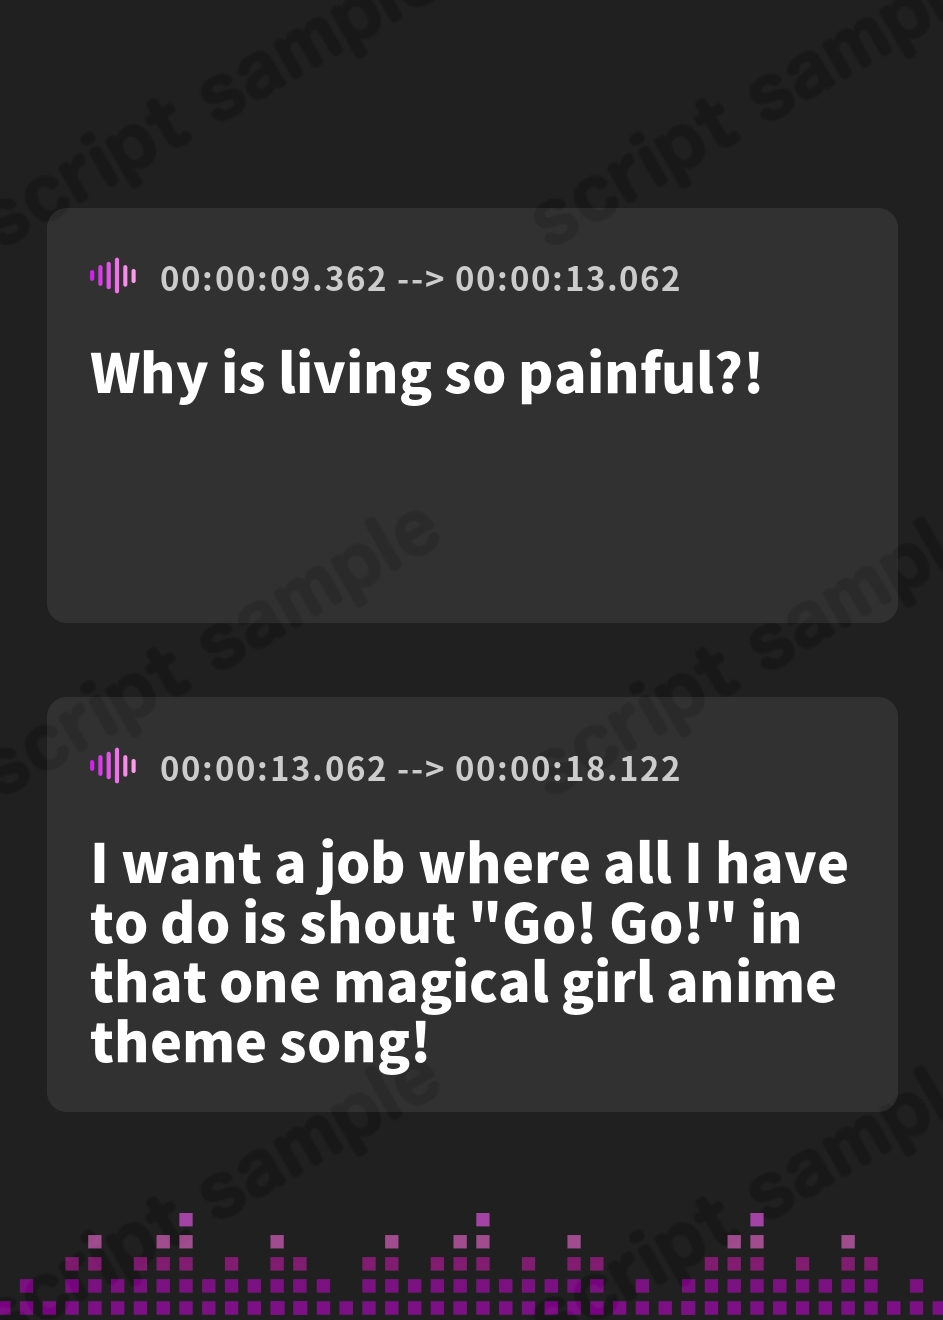Screen dimensions: 943x1320
Task: Click the arrow "-->" in the second timestamp
Action: pyautogui.click(x=421, y=768)
